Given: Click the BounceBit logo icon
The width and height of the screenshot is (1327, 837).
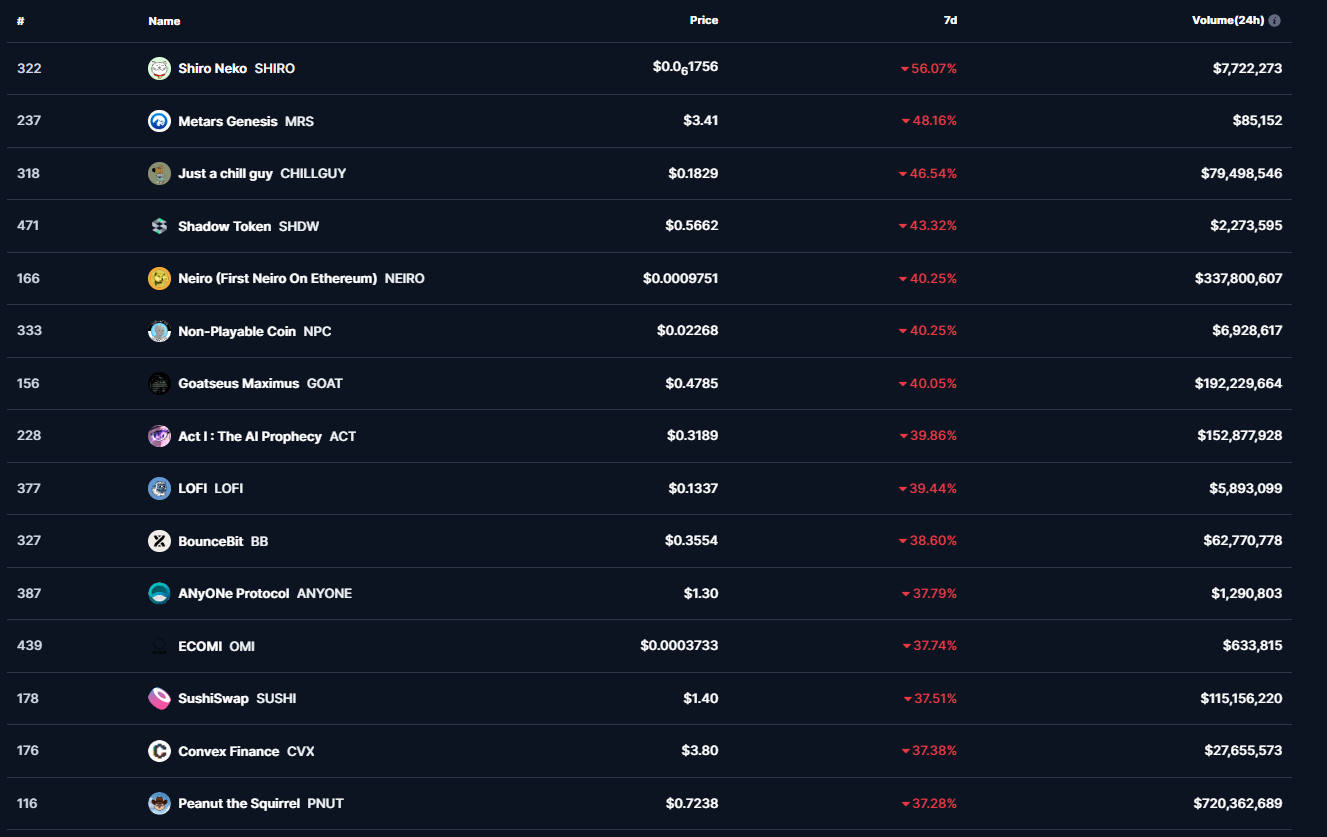Looking at the screenshot, I should coord(159,541).
